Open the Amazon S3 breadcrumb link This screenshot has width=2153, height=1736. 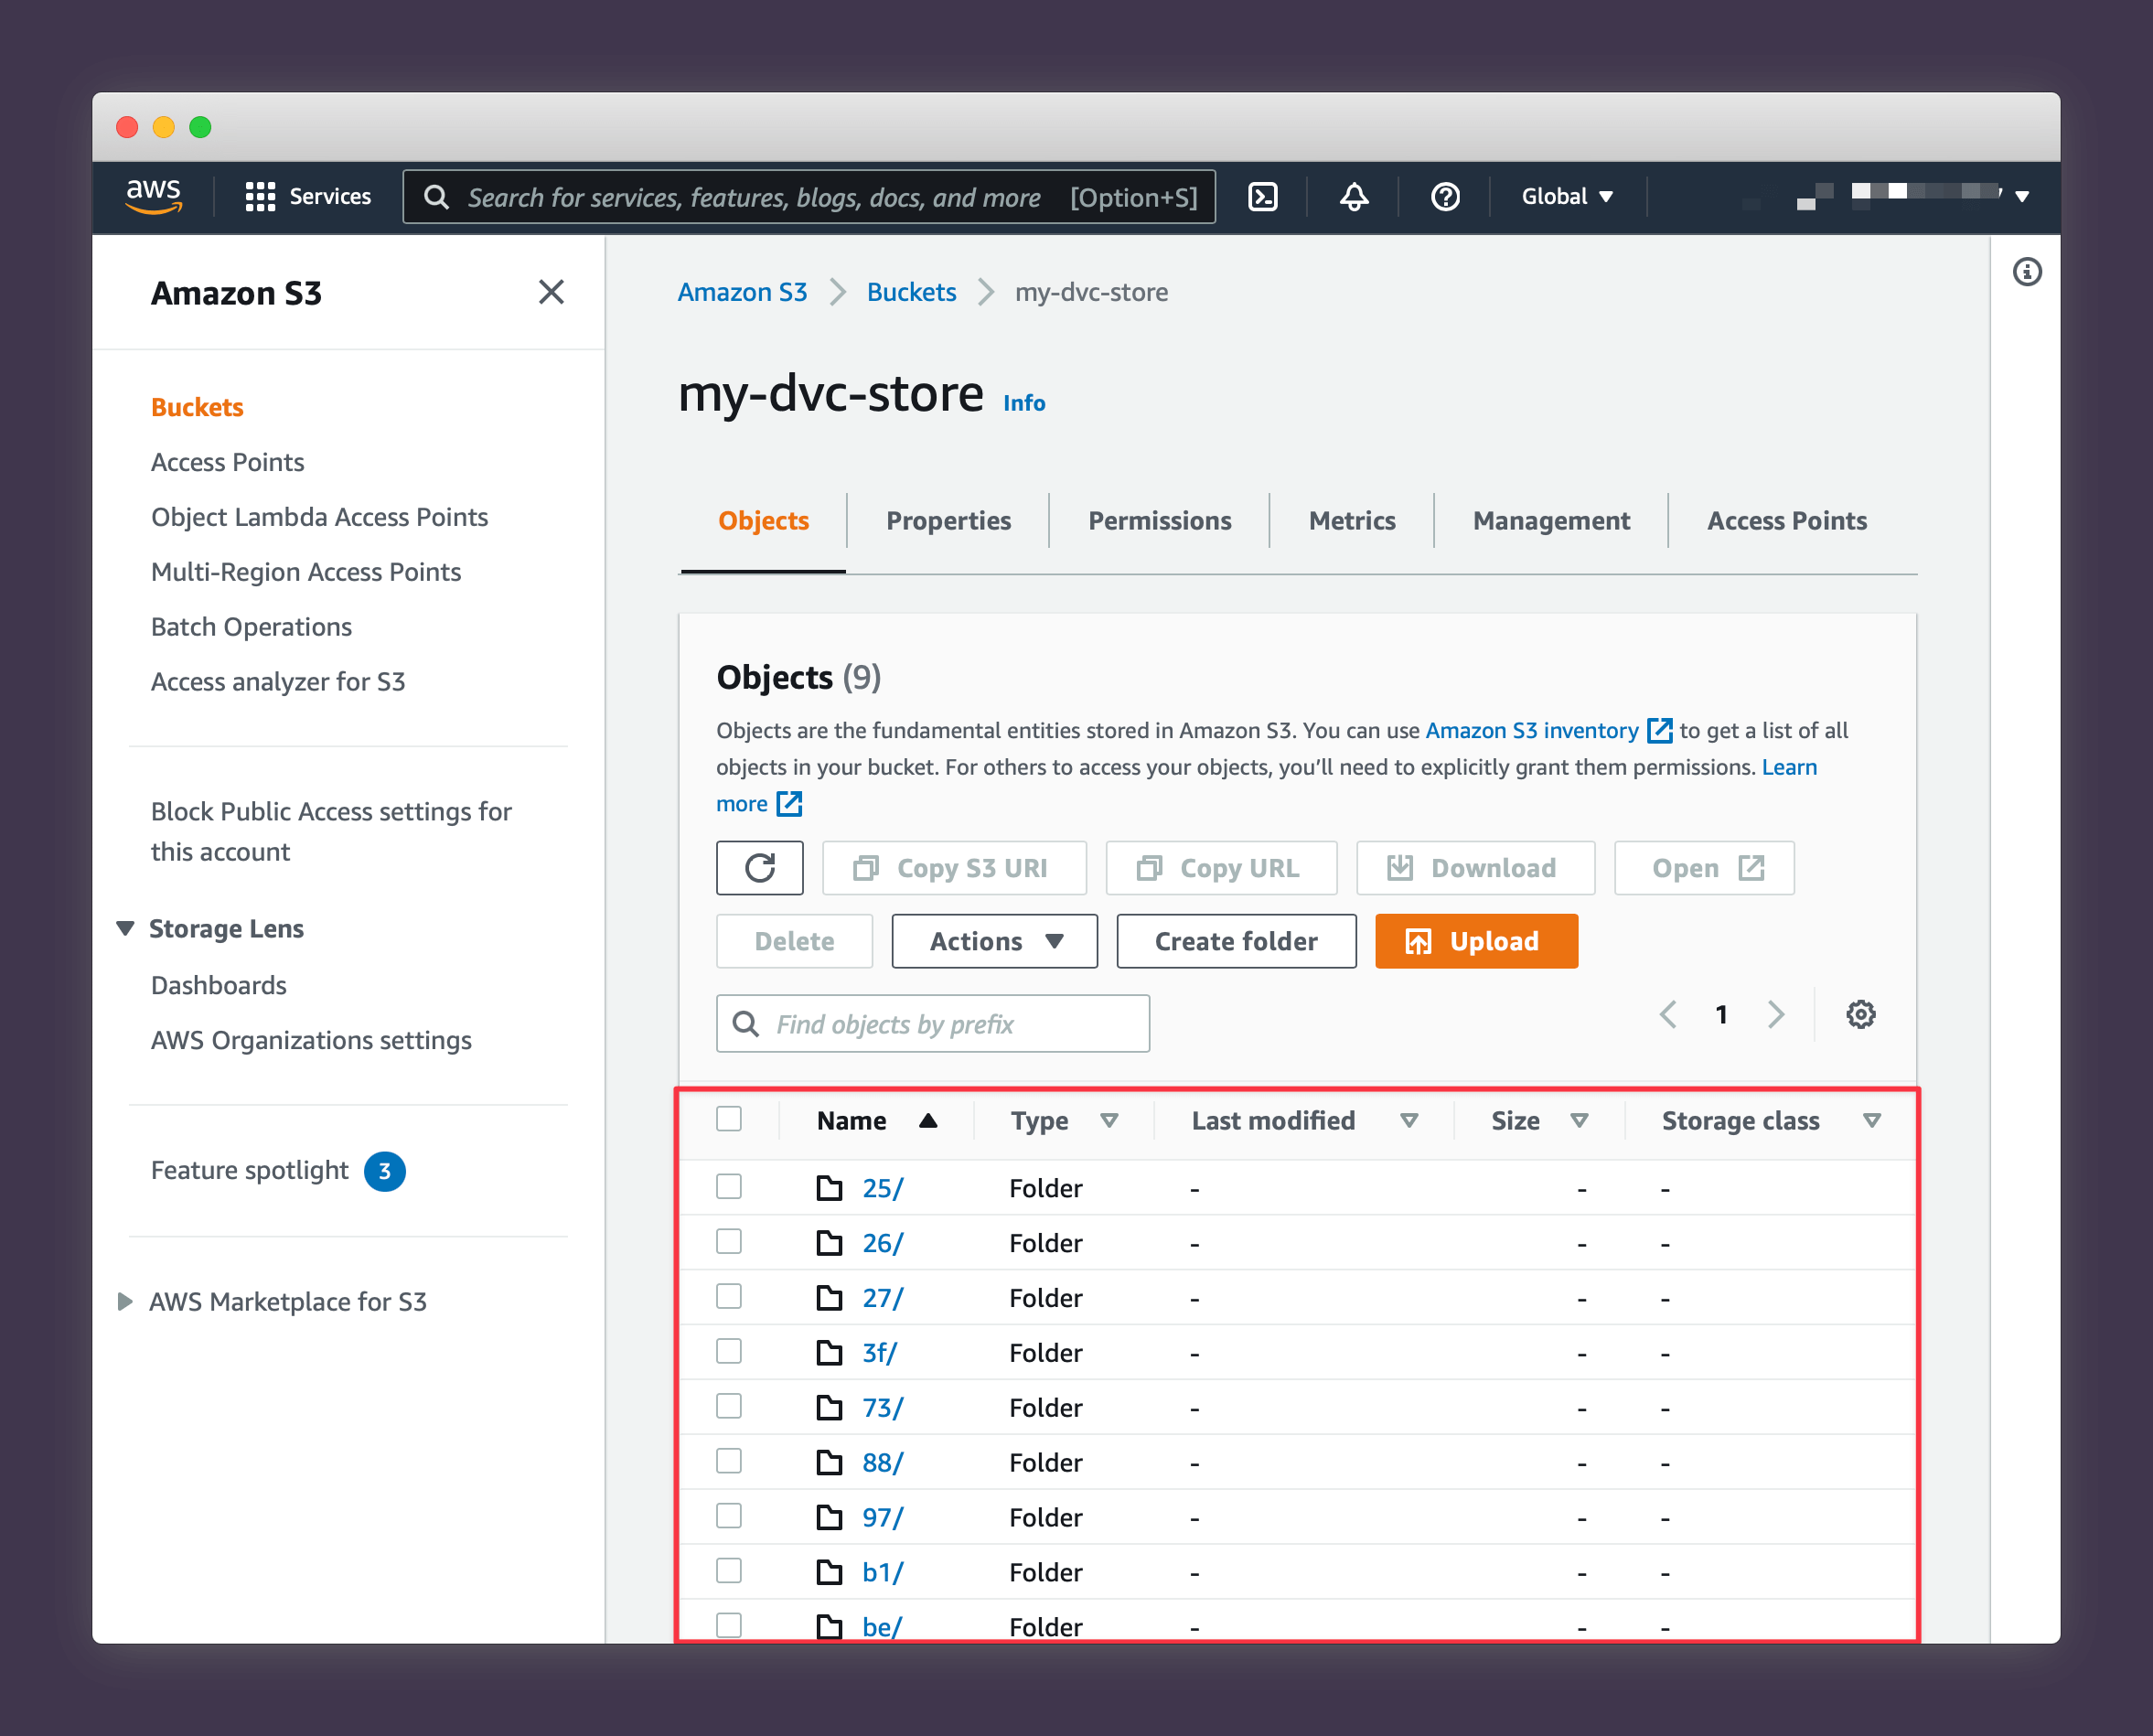(x=742, y=292)
